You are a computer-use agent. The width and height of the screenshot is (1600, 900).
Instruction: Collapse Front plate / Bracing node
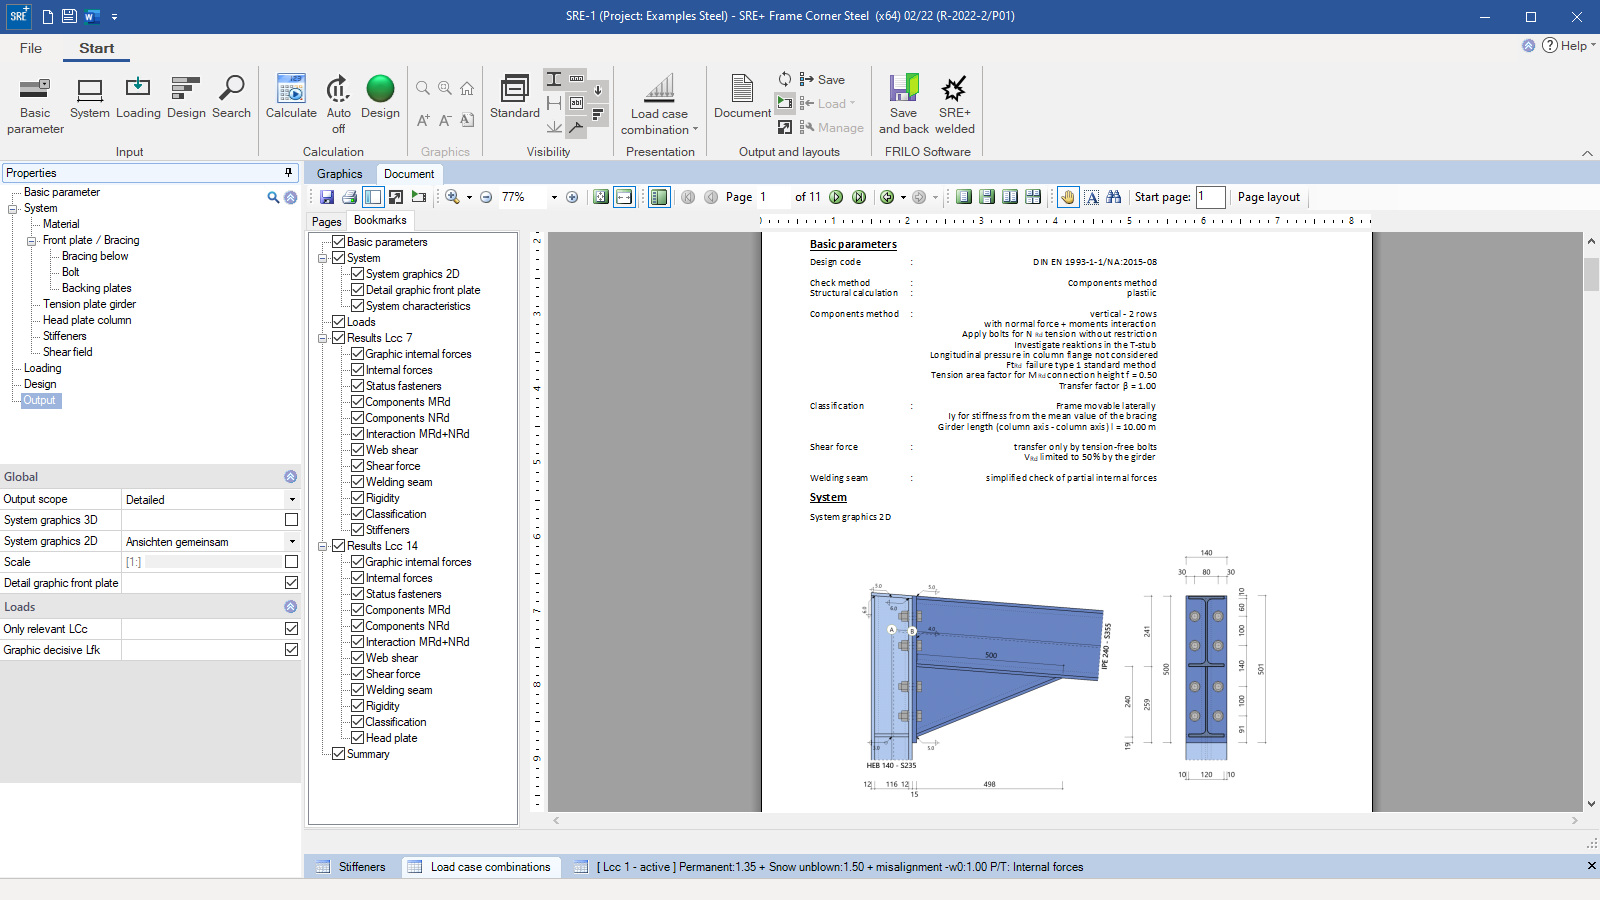pyautogui.click(x=31, y=240)
